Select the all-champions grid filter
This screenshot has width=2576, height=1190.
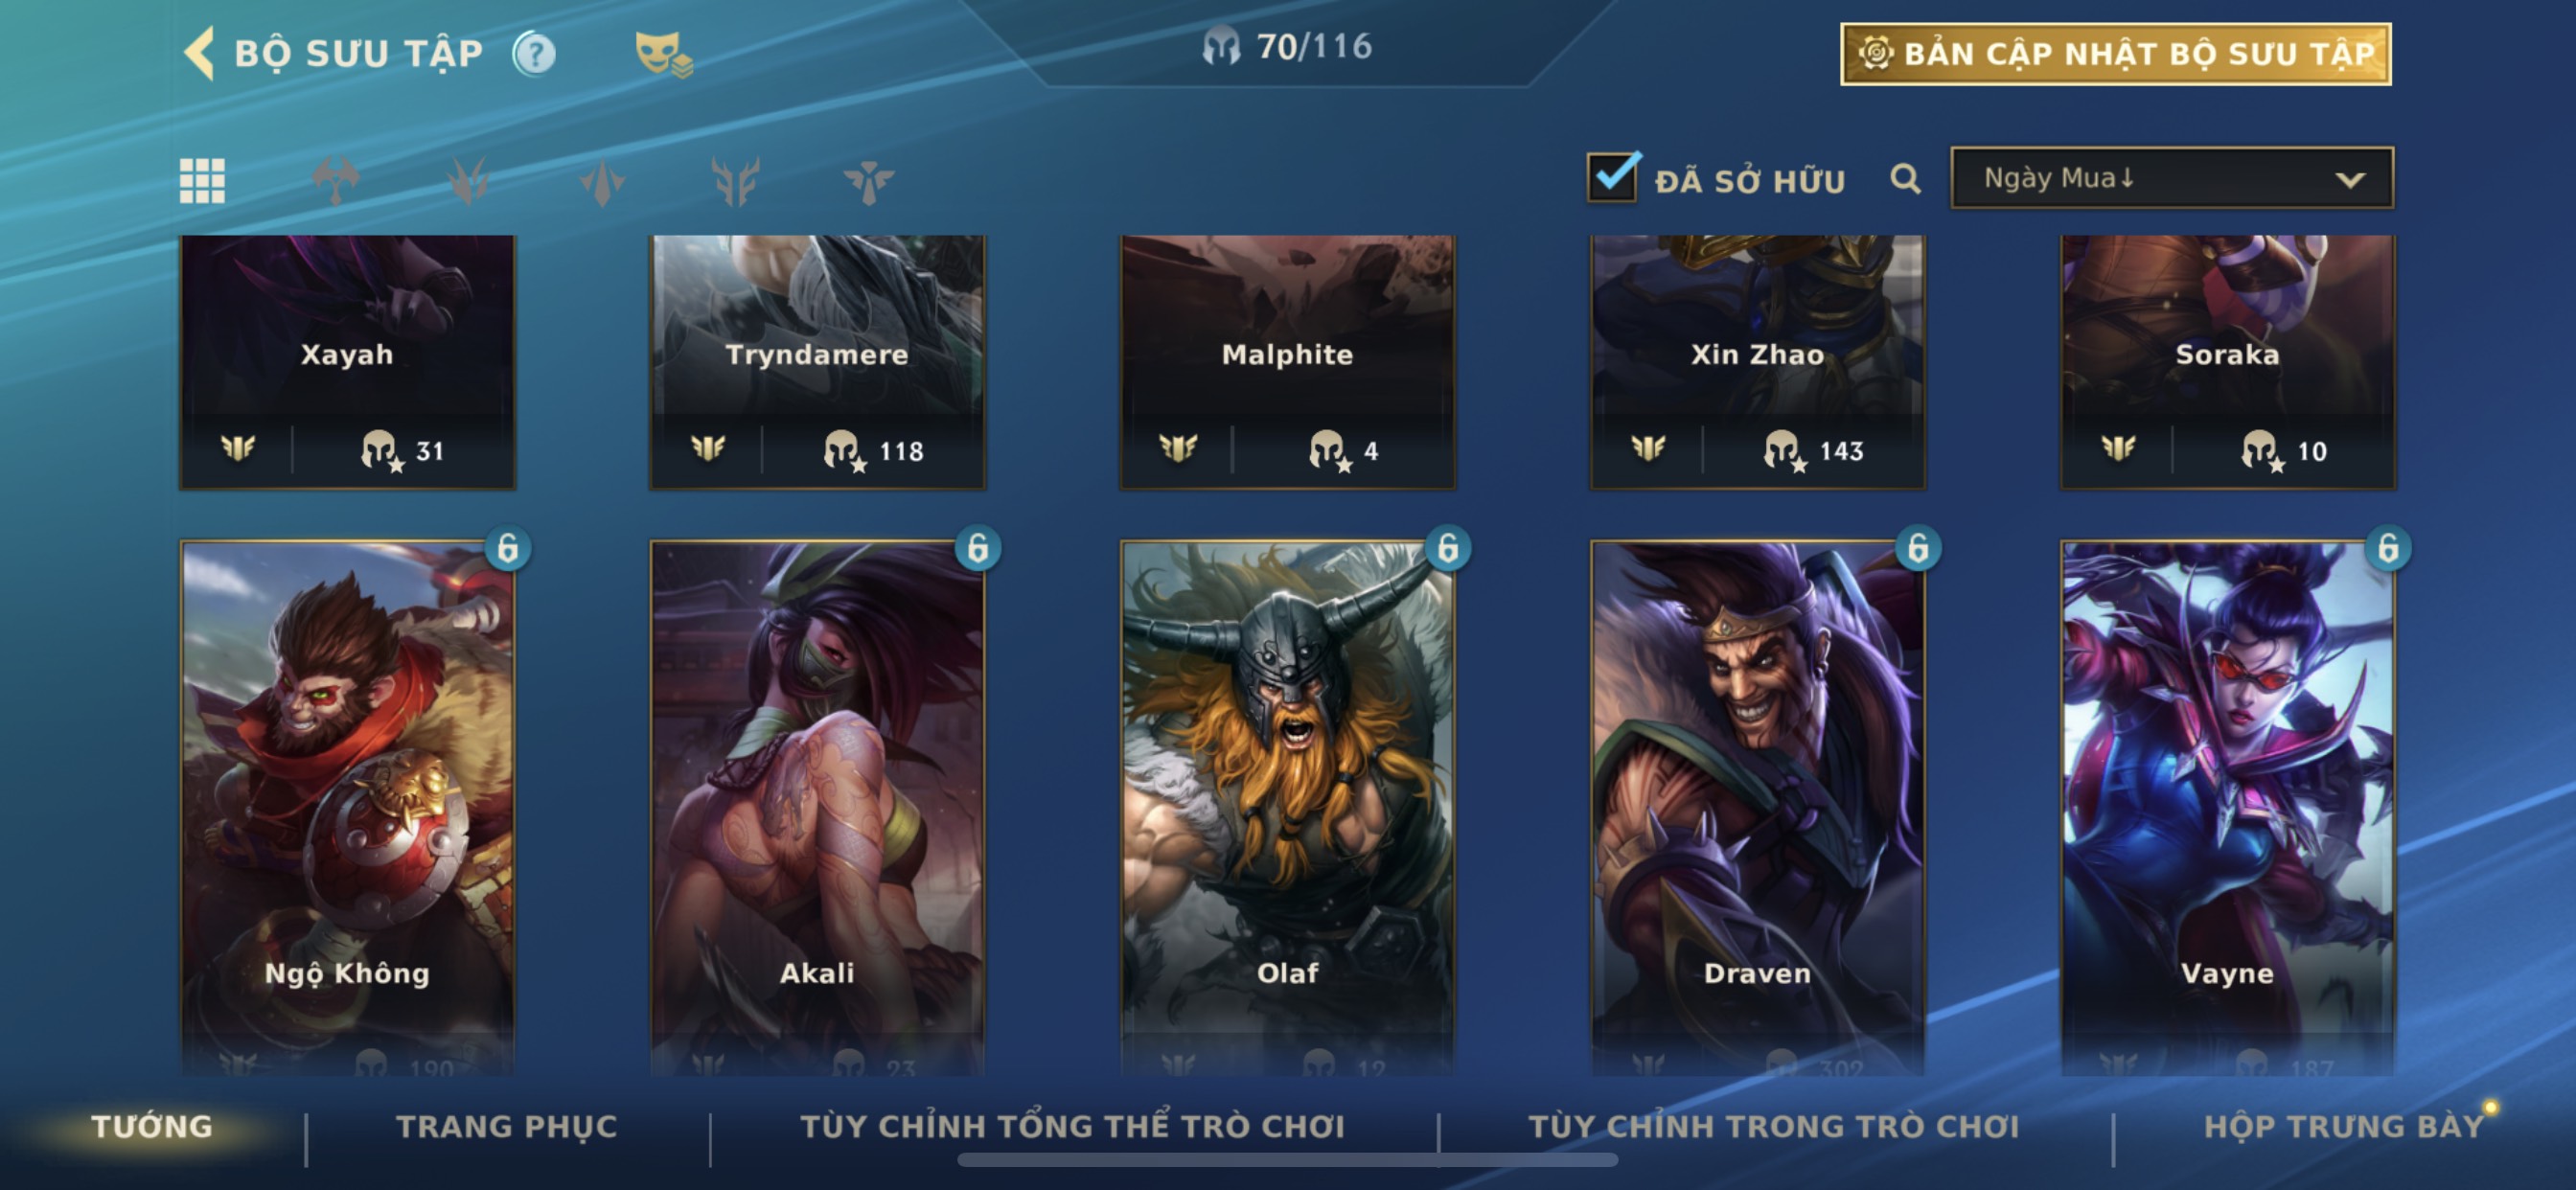click(202, 181)
